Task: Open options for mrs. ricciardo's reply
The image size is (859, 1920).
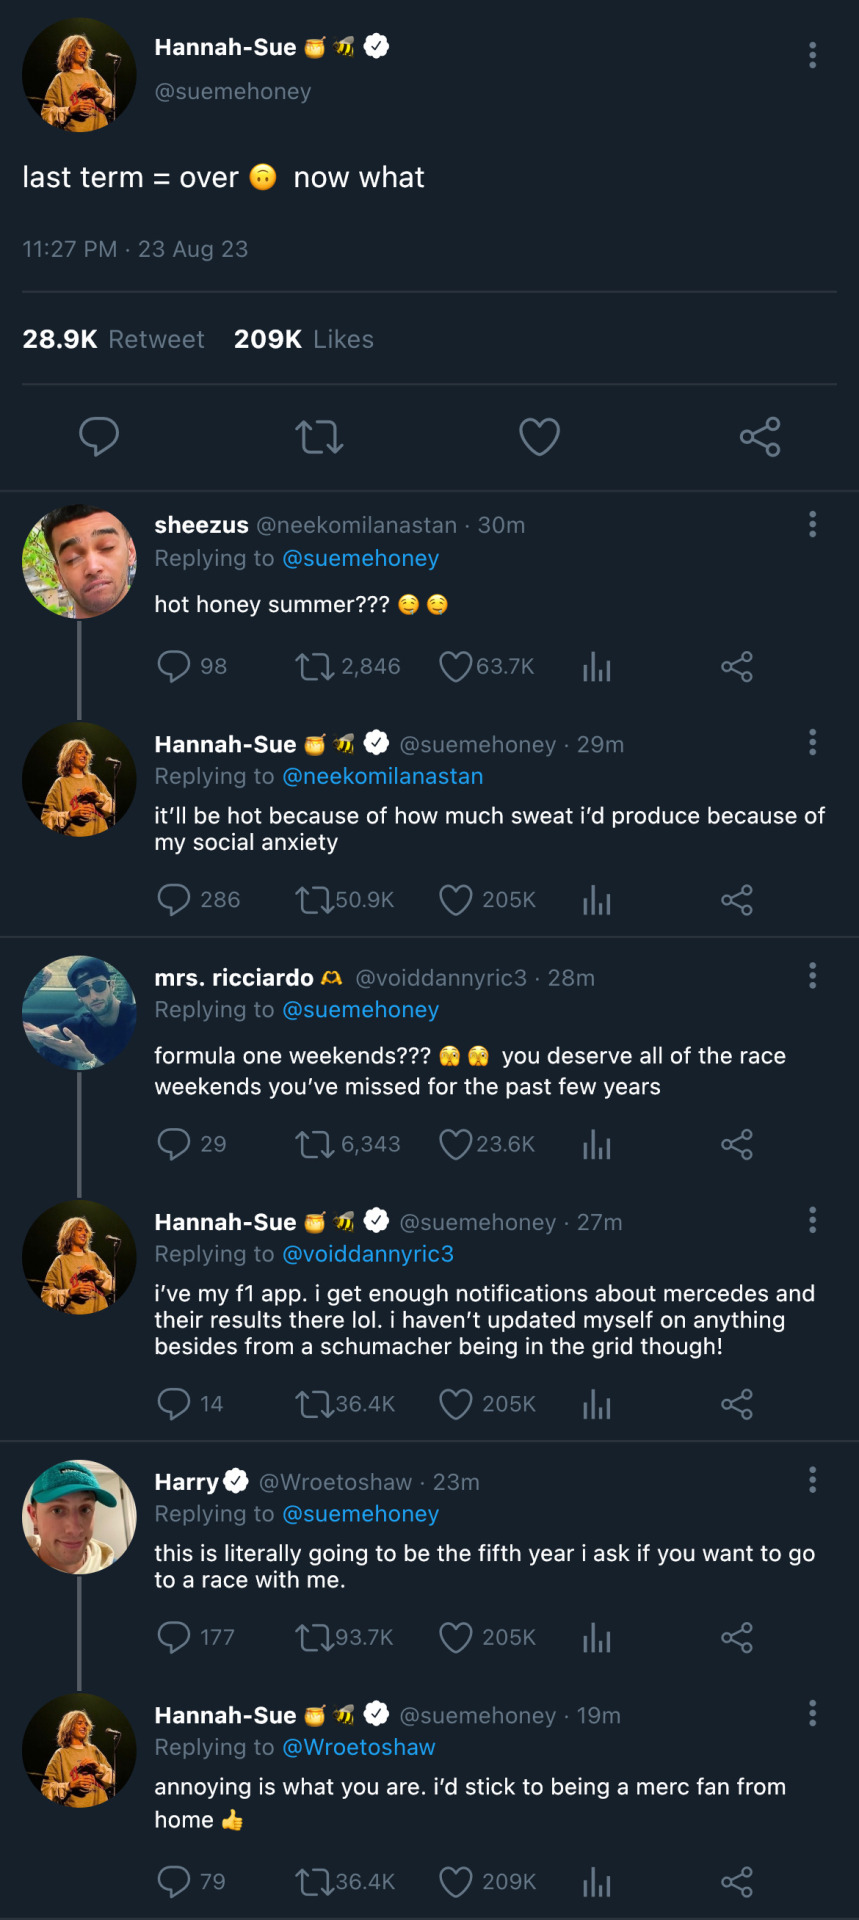Action: pos(812,975)
